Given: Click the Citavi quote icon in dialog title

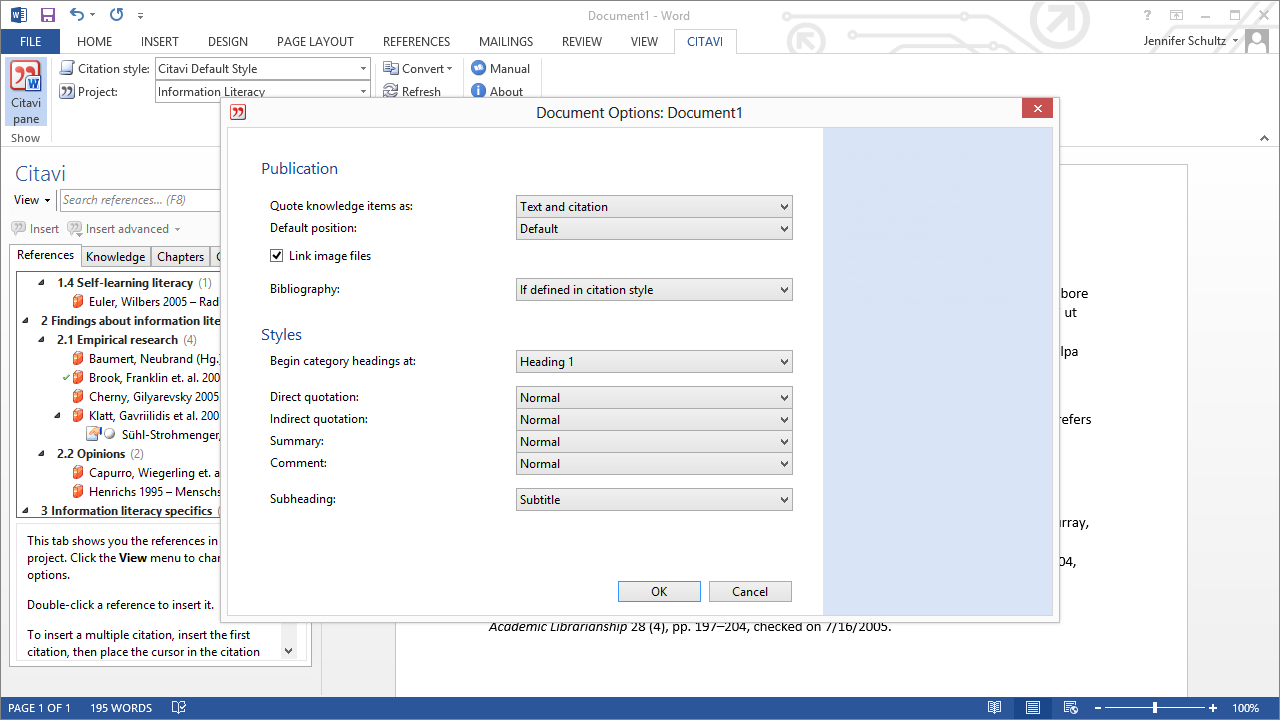Looking at the screenshot, I should click(238, 112).
